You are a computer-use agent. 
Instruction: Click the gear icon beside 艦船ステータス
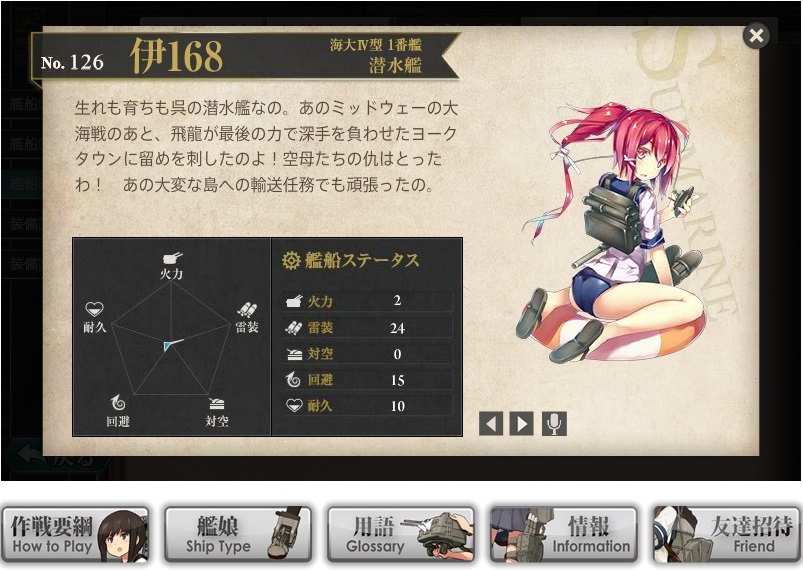tap(291, 260)
